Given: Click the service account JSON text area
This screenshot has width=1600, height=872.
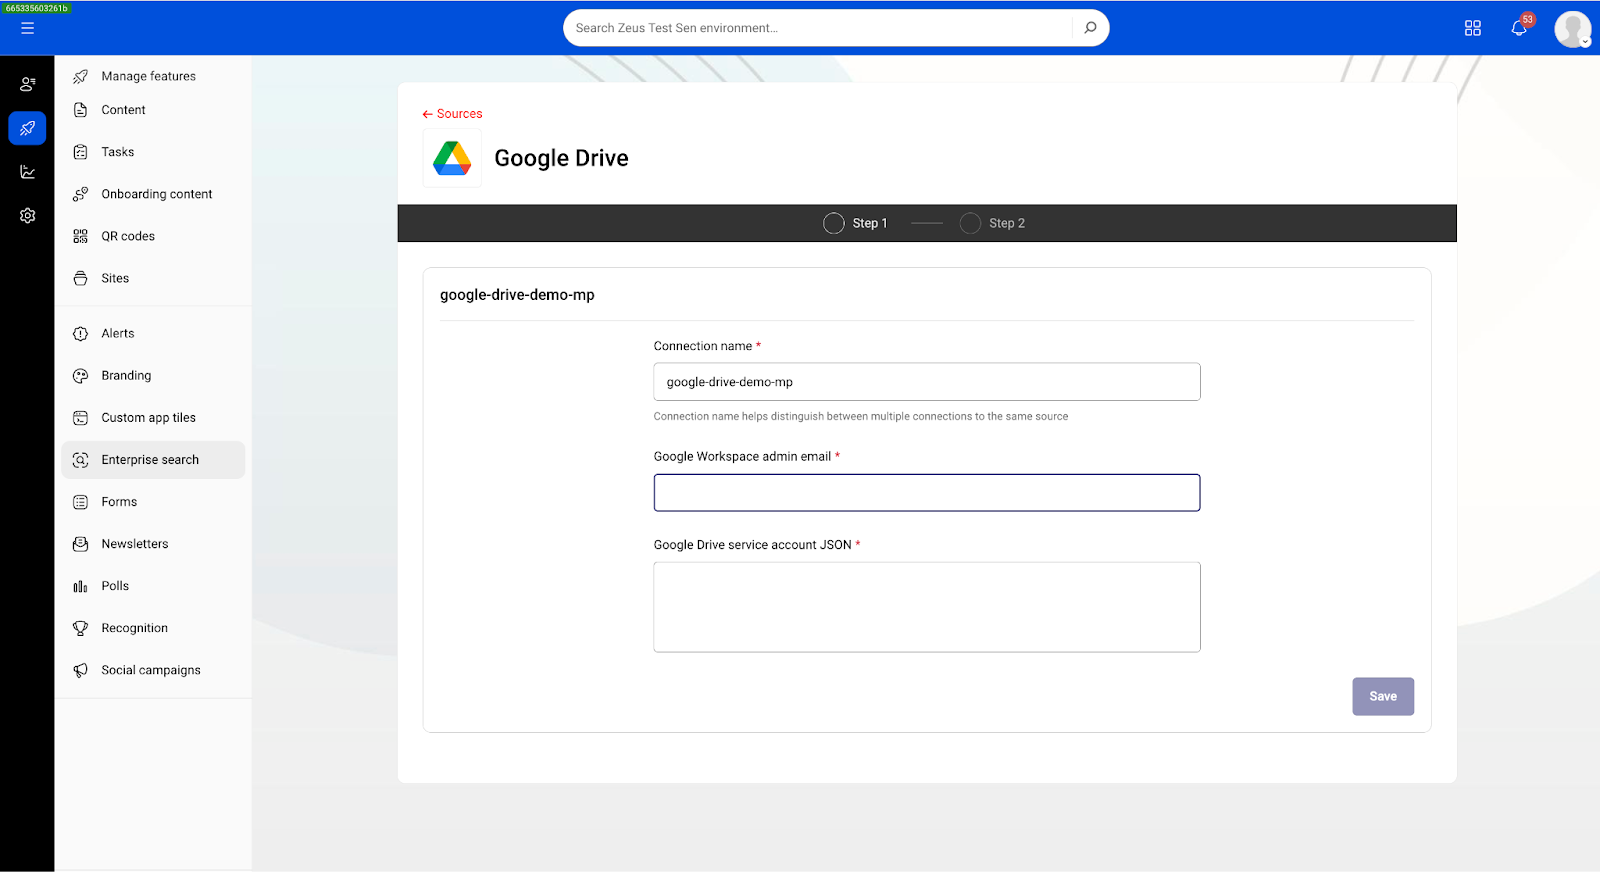Looking at the screenshot, I should (x=926, y=607).
